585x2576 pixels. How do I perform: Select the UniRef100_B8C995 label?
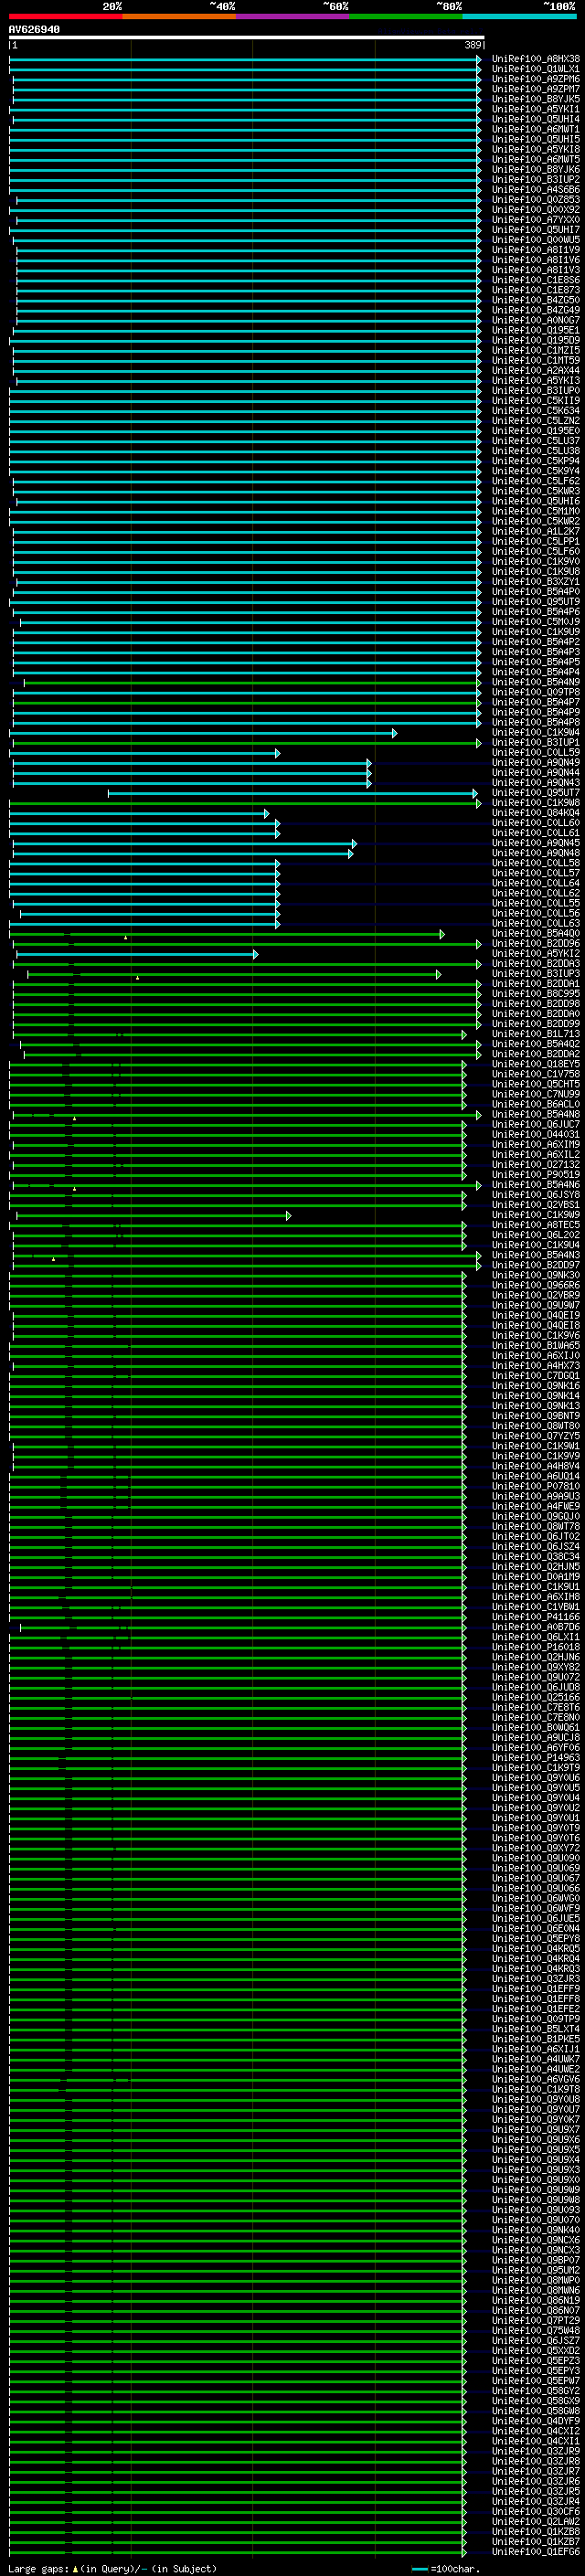pyautogui.click(x=536, y=994)
